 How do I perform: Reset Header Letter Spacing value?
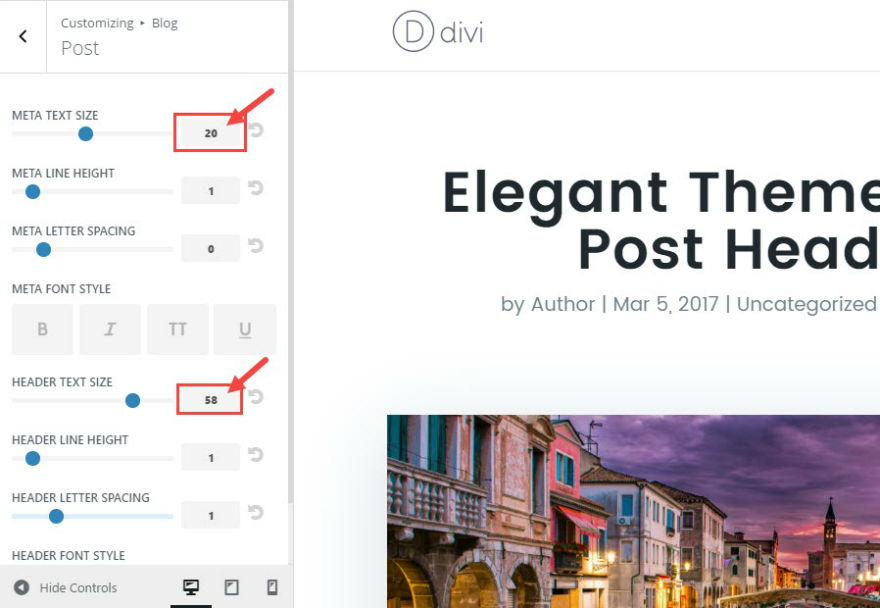pyautogui.click(x=256, y=513)
